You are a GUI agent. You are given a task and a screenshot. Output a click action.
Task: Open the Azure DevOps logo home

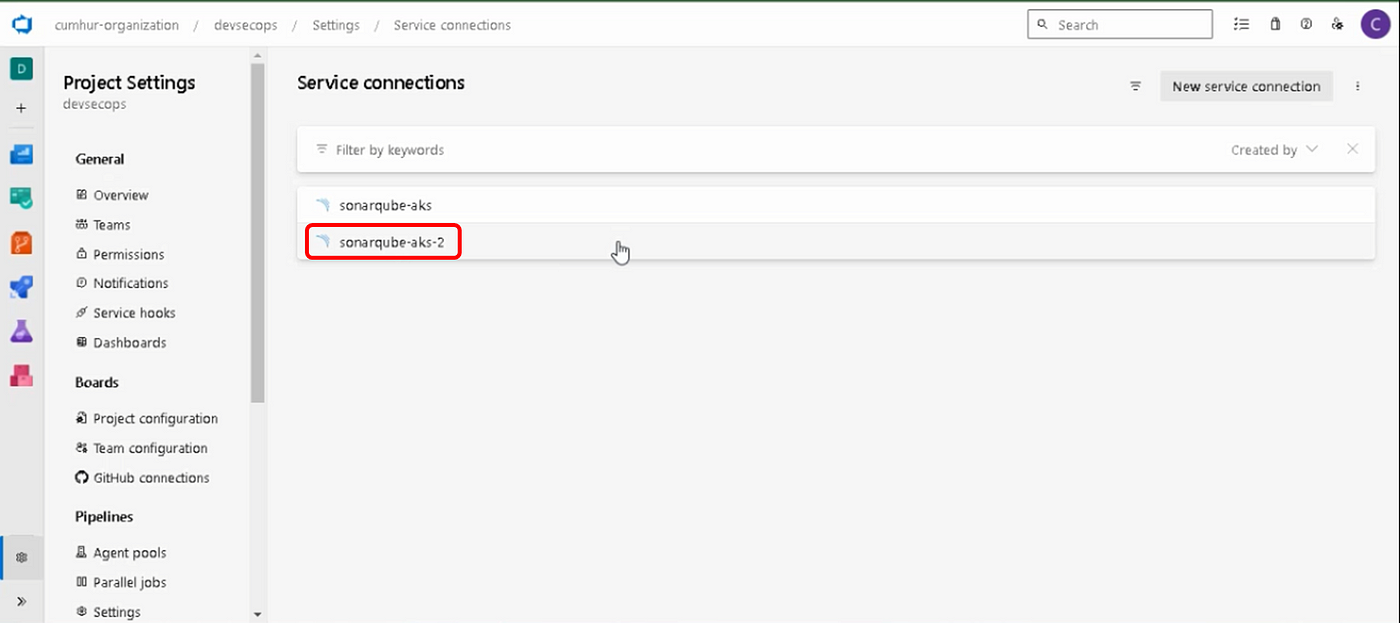(x=21, y=24)
